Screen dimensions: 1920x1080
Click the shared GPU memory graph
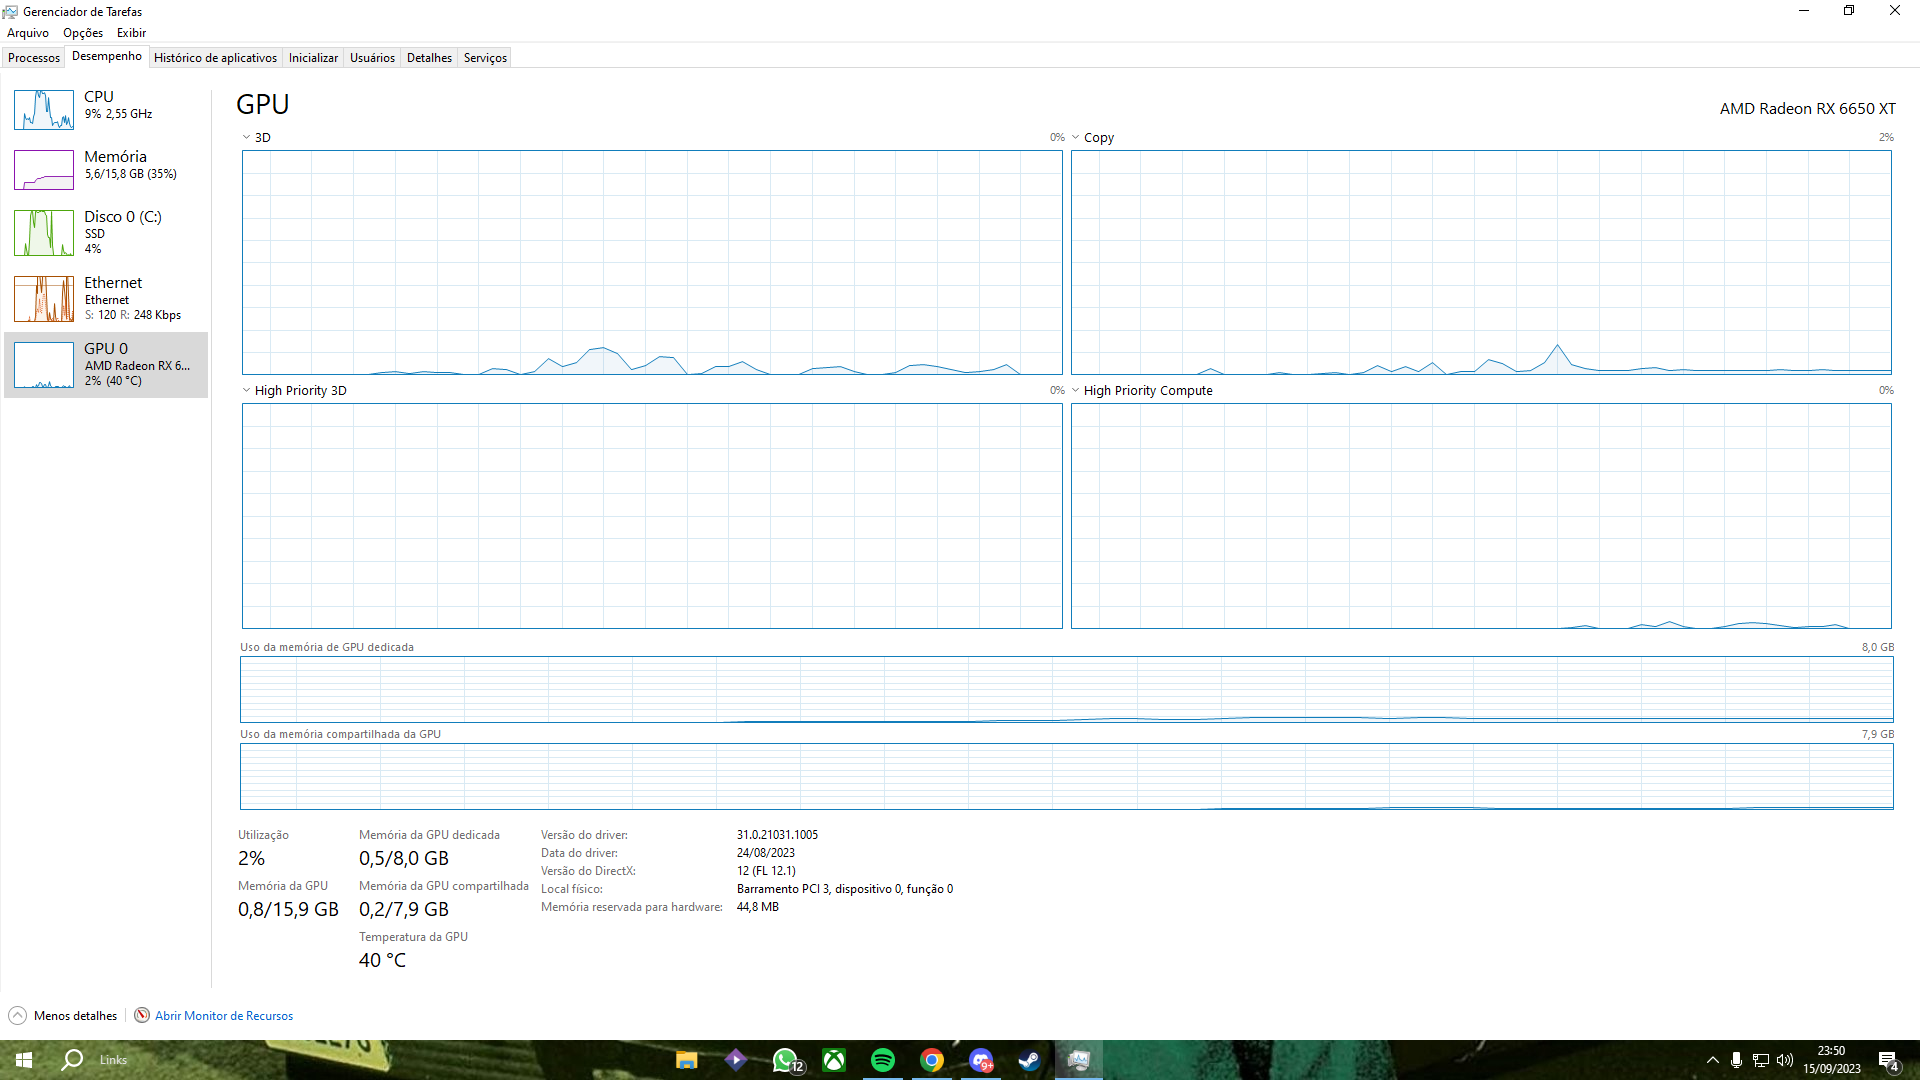[1066, 777]
